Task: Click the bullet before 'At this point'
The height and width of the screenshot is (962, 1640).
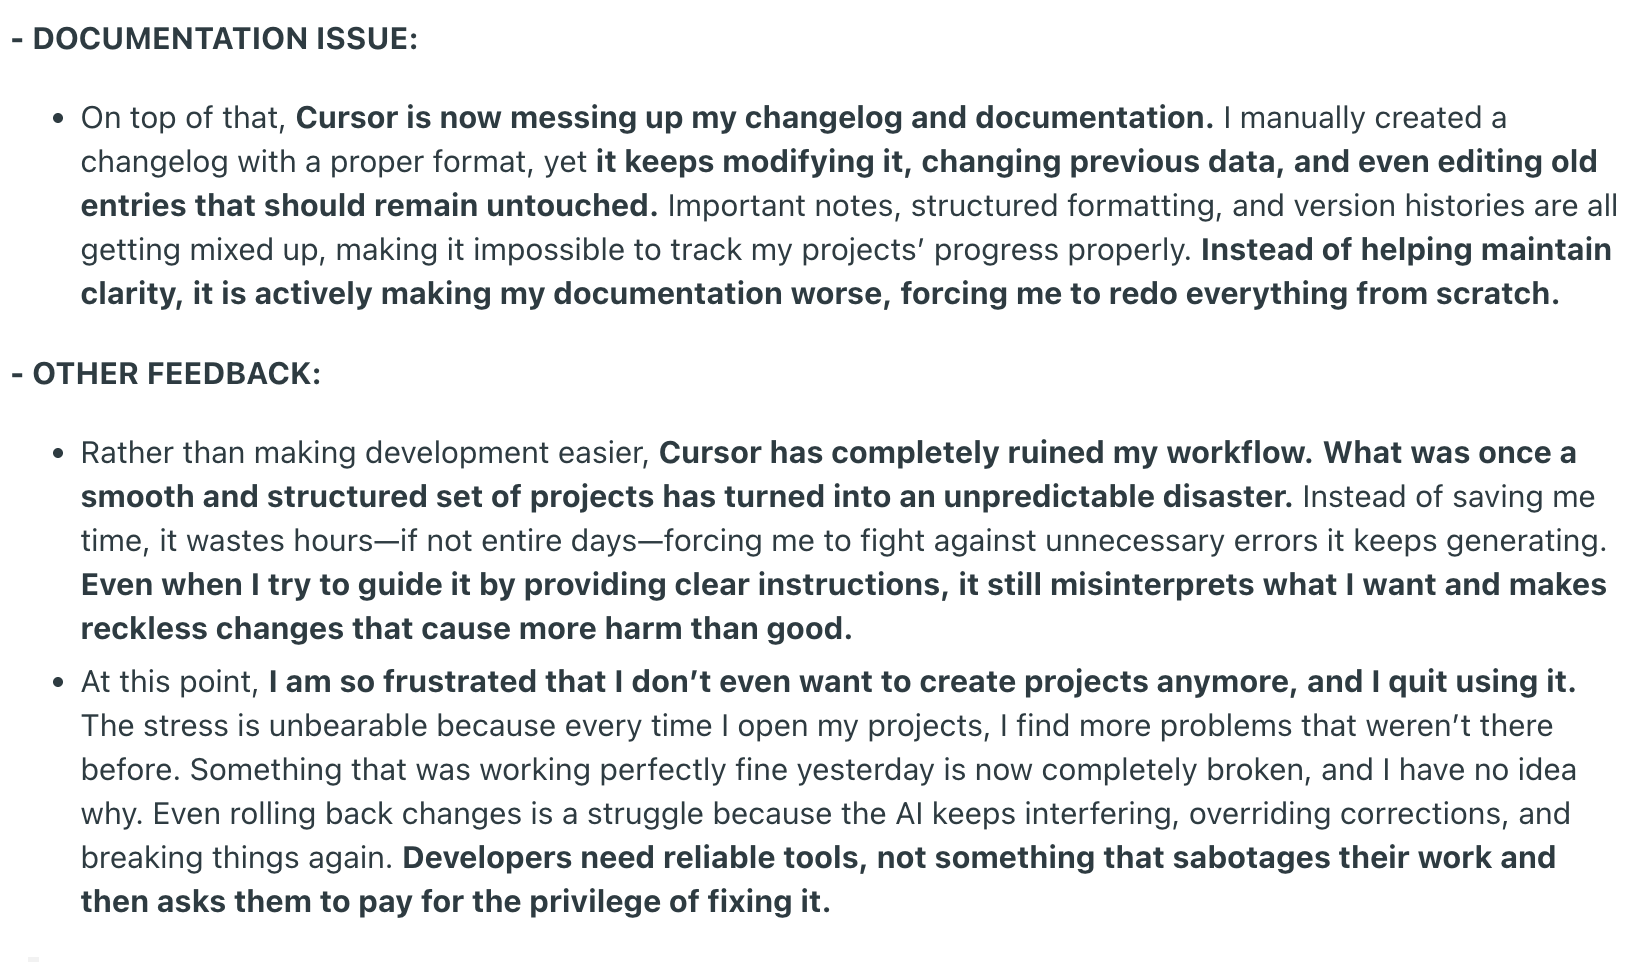Action: 59,683
